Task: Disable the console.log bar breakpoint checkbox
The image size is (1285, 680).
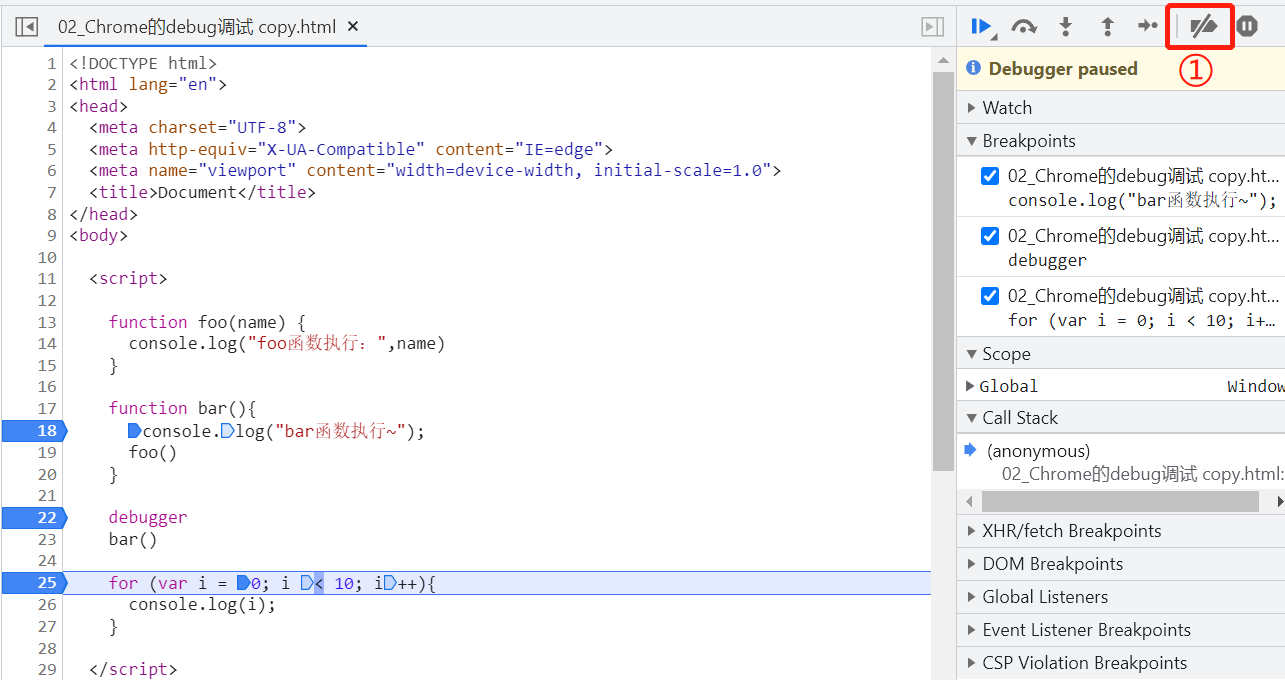Action: [x=989, y=175]
